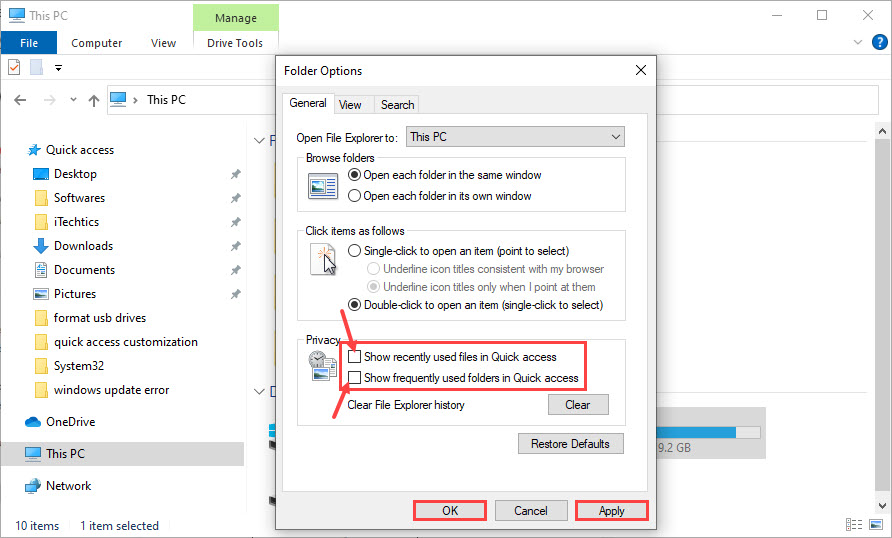Click the Apply button
Screen dimensions: 892x538
612,511
